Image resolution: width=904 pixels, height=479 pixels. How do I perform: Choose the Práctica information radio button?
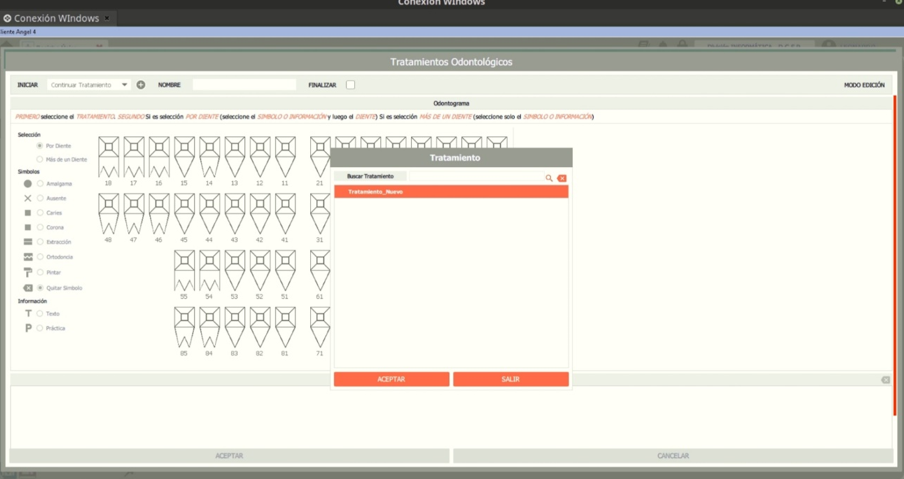tap(40, 328)
